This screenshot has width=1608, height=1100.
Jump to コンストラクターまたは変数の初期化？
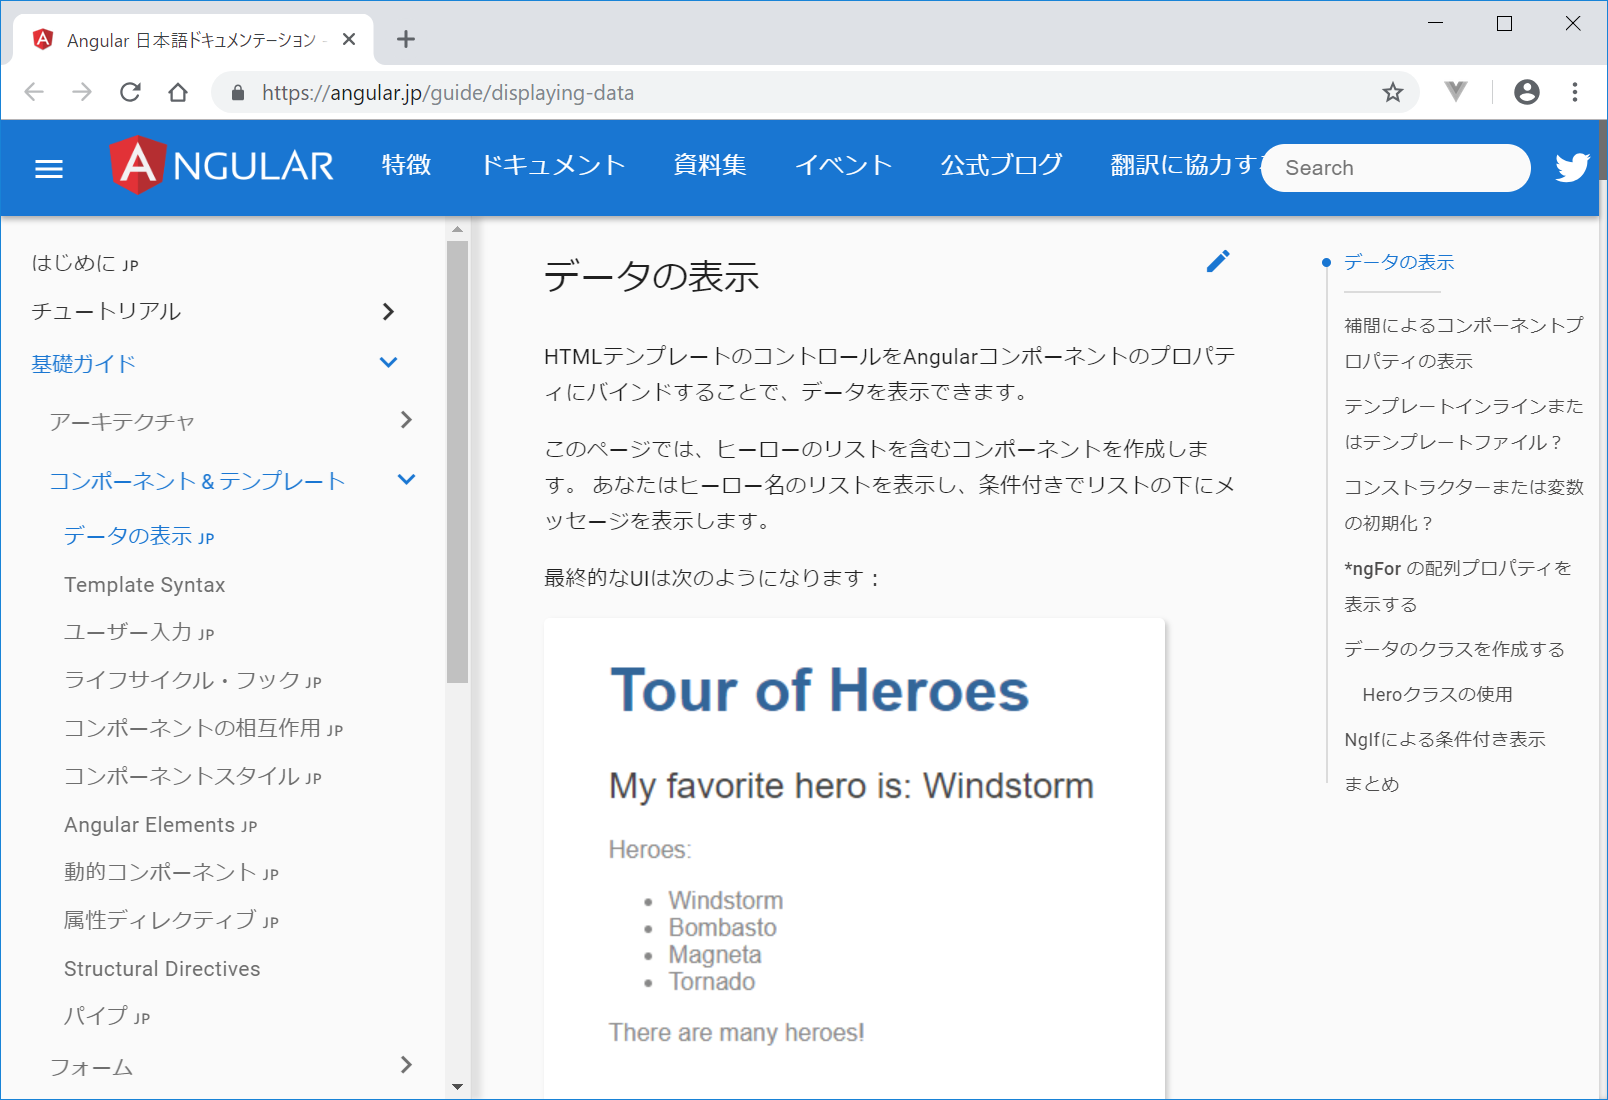[x=1464, y=505]
